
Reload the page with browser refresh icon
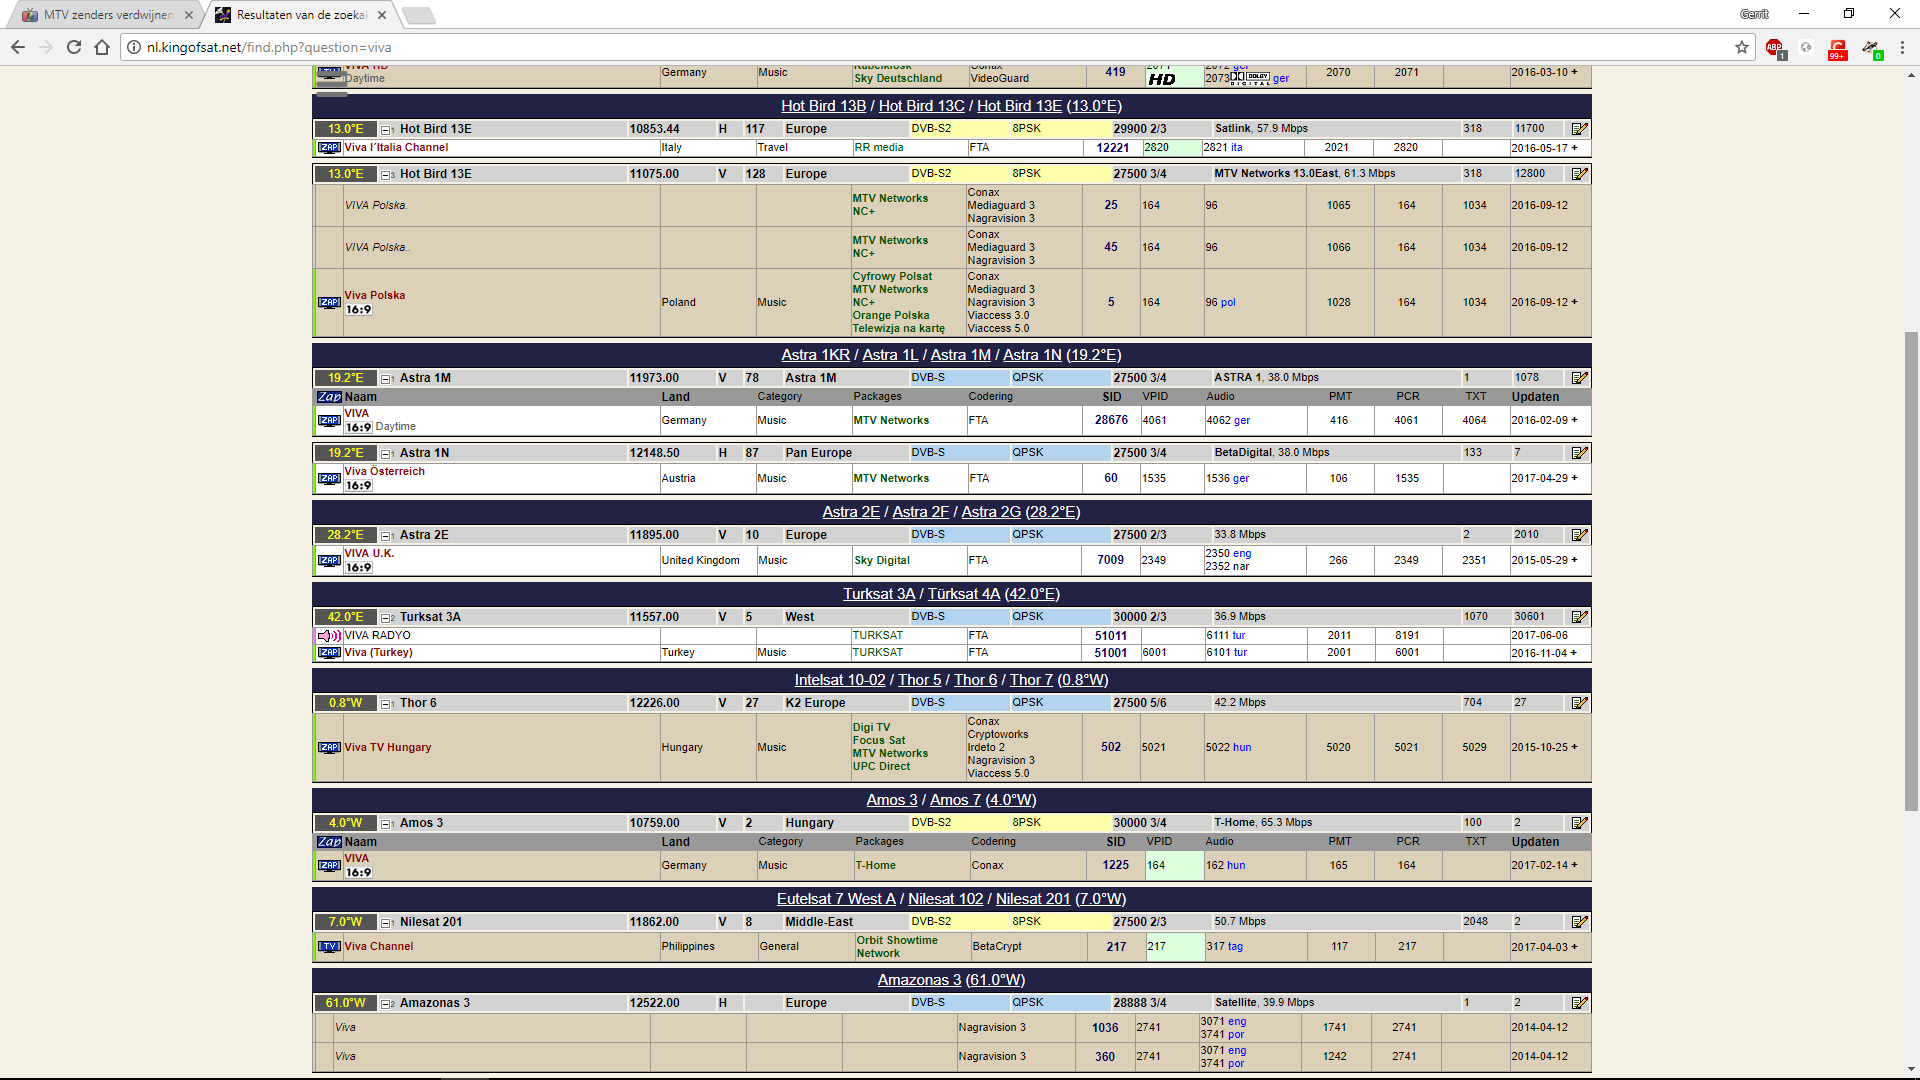coord(74,47)
